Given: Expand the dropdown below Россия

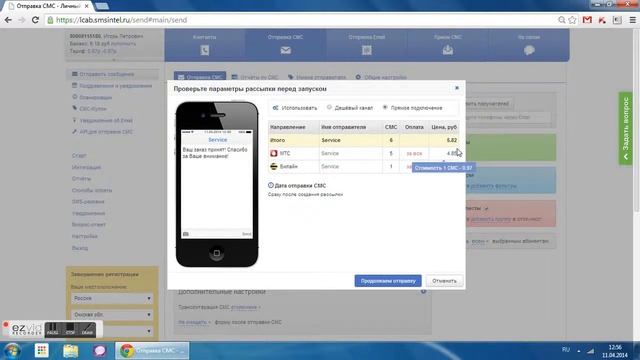Looking at the screenshot, I should click(112, 315).
